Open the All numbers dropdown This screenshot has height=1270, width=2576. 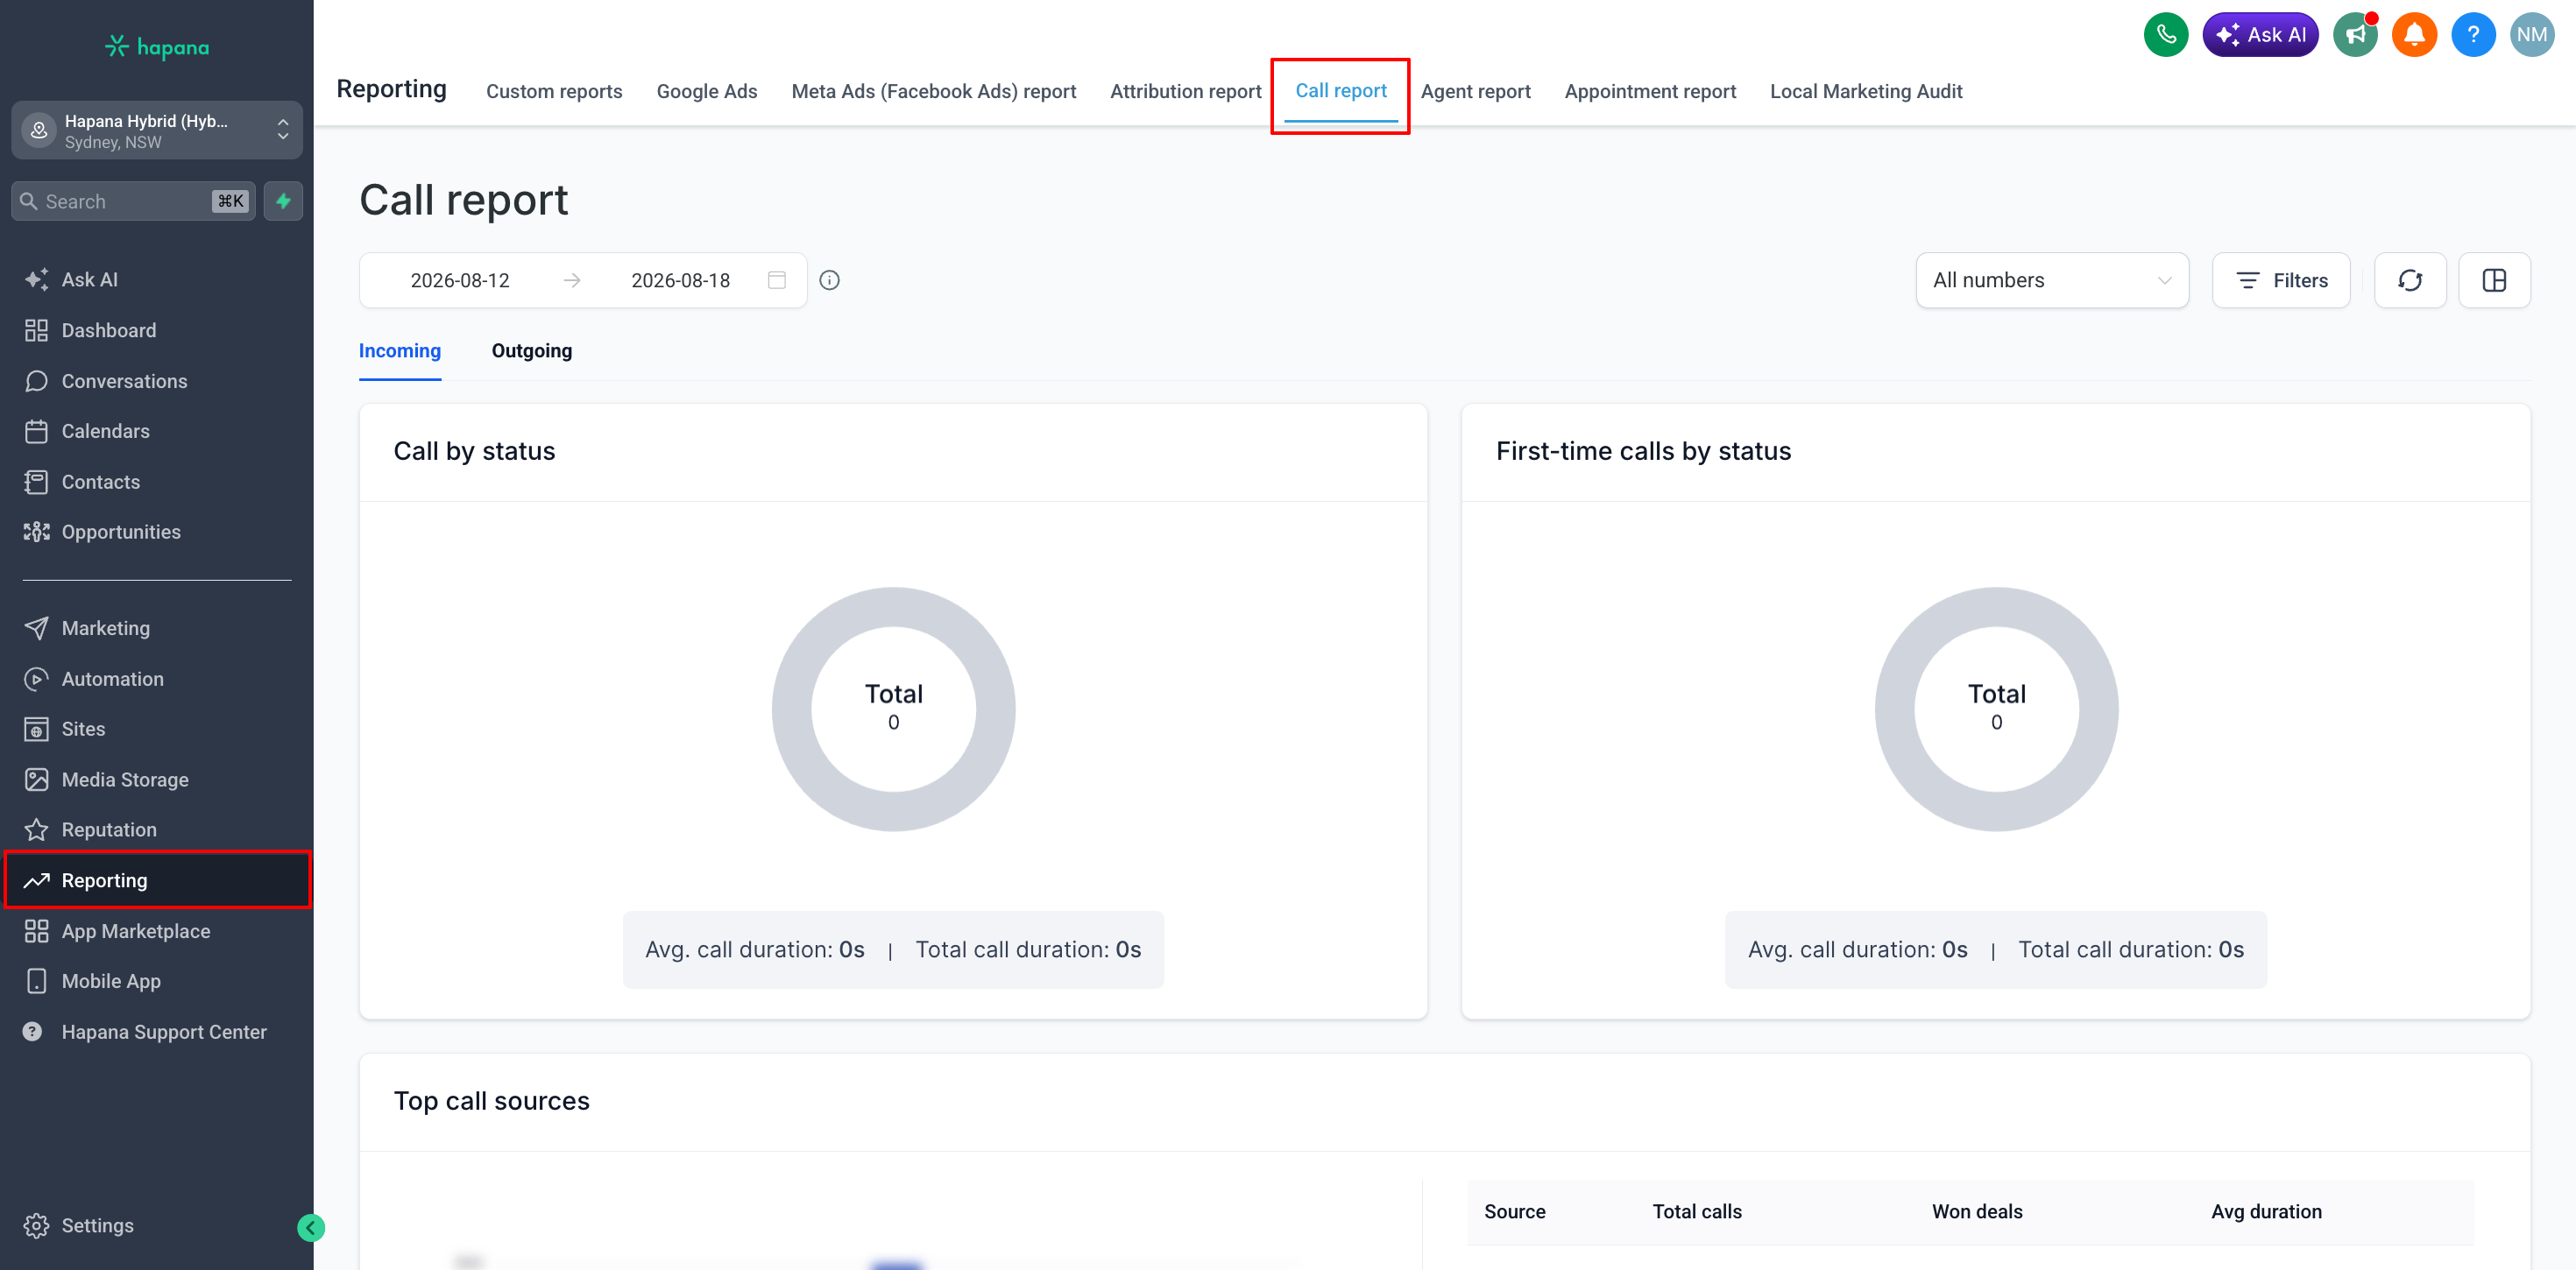click(2052, 280)
